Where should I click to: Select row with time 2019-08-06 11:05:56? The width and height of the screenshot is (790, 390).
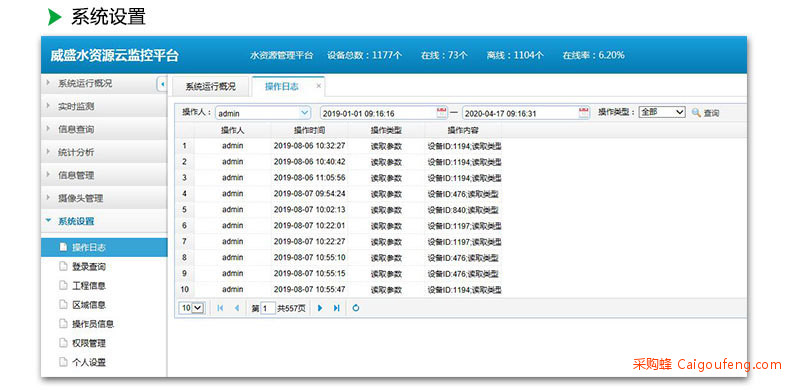[x=339, y=178]
